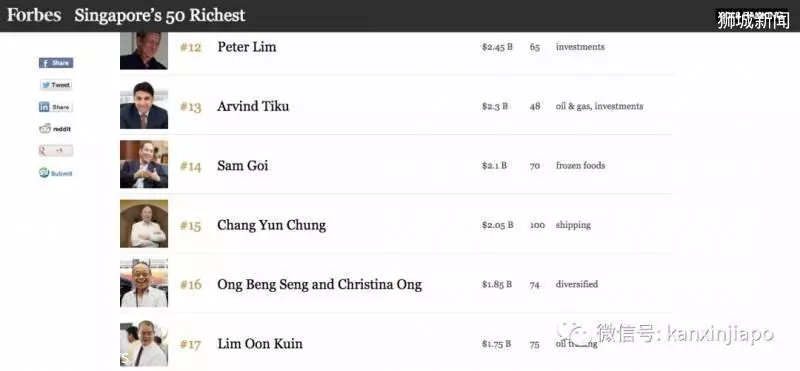Click Chang Yun Chung's portrait thumbnail
Image resolution: width=800 pixels, height=371 pixels.
(144, 224)
